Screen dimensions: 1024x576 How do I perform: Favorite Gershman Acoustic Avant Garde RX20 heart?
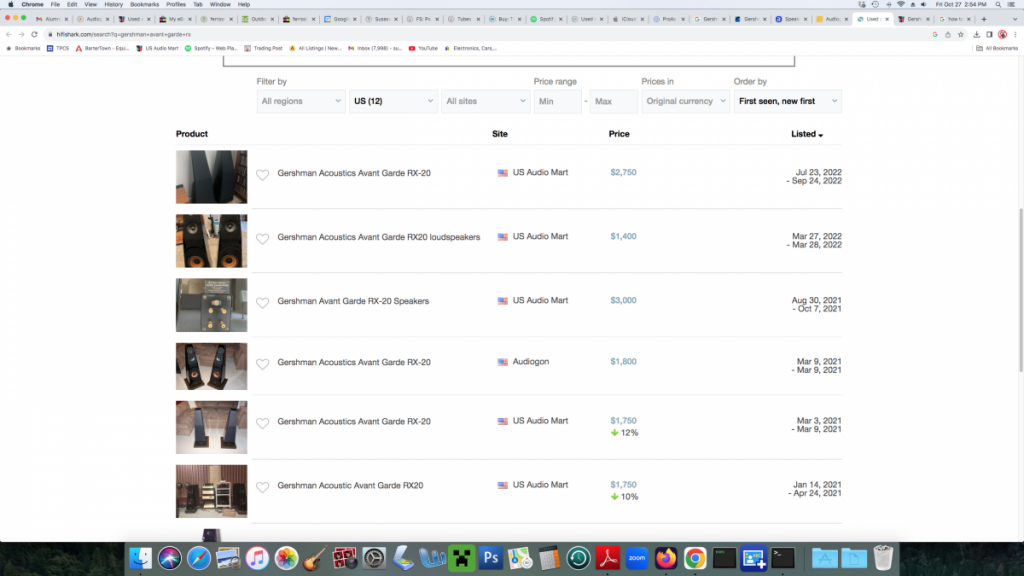[263, 487]
